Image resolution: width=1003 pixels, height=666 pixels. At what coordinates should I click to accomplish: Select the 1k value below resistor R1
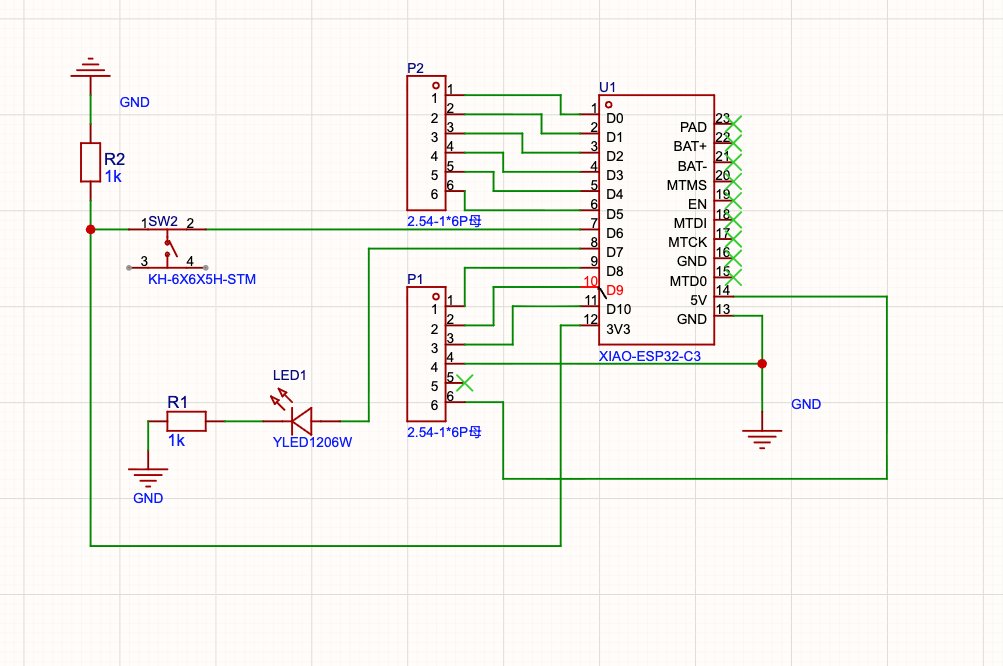[177, 441]
